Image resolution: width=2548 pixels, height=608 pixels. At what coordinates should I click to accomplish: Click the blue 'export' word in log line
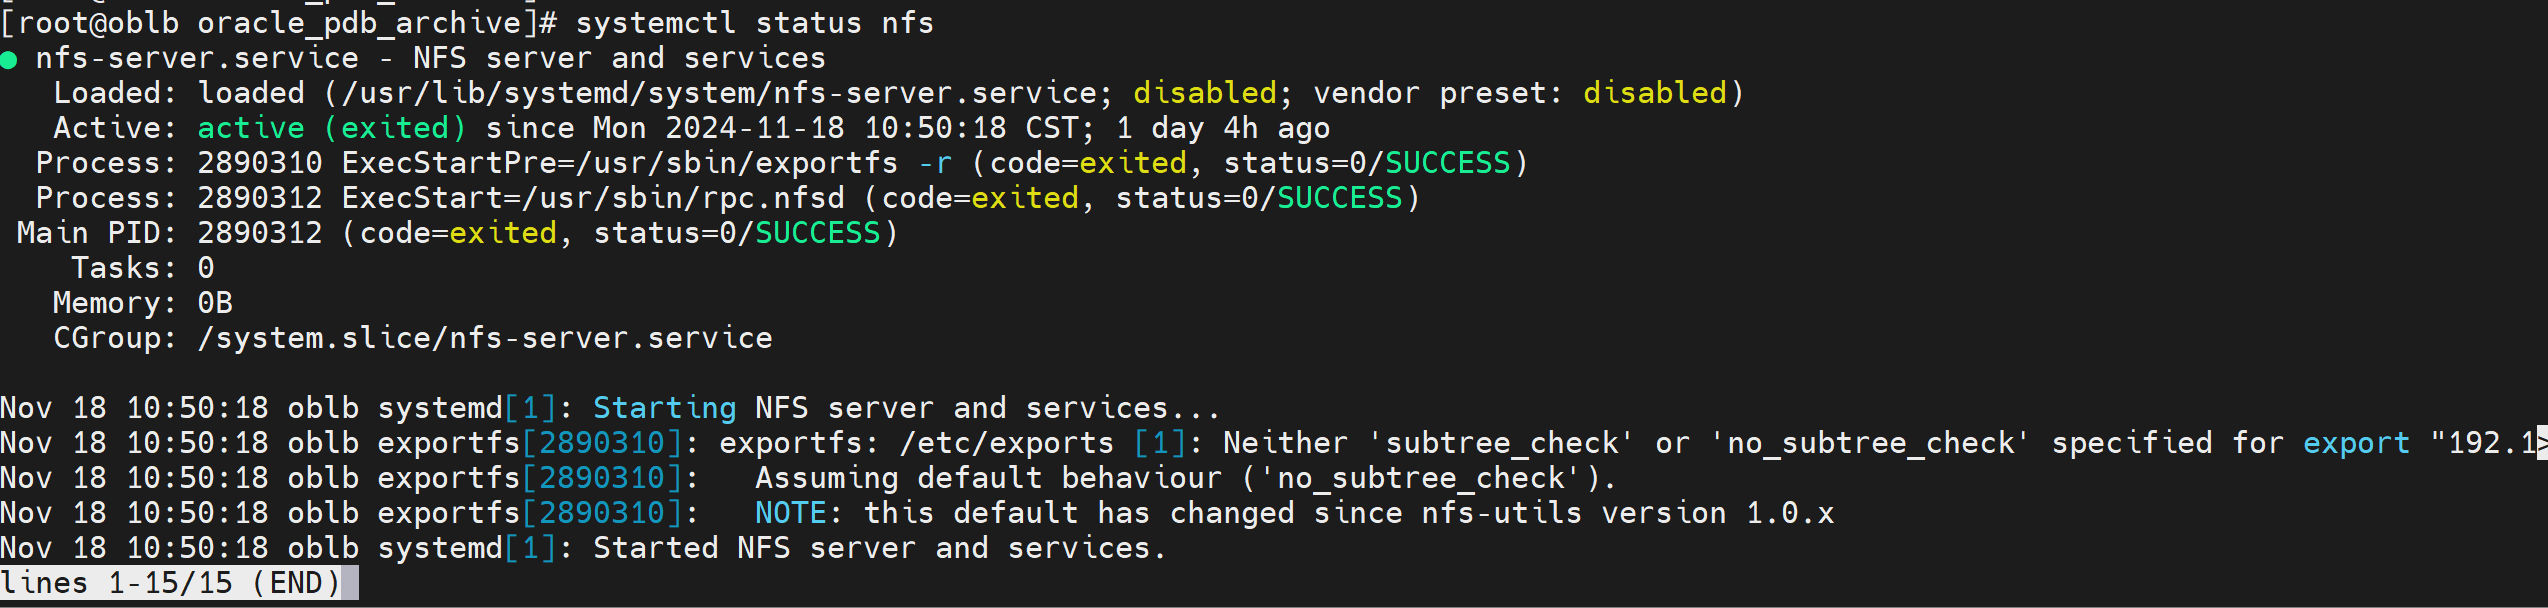point(2357,443)
